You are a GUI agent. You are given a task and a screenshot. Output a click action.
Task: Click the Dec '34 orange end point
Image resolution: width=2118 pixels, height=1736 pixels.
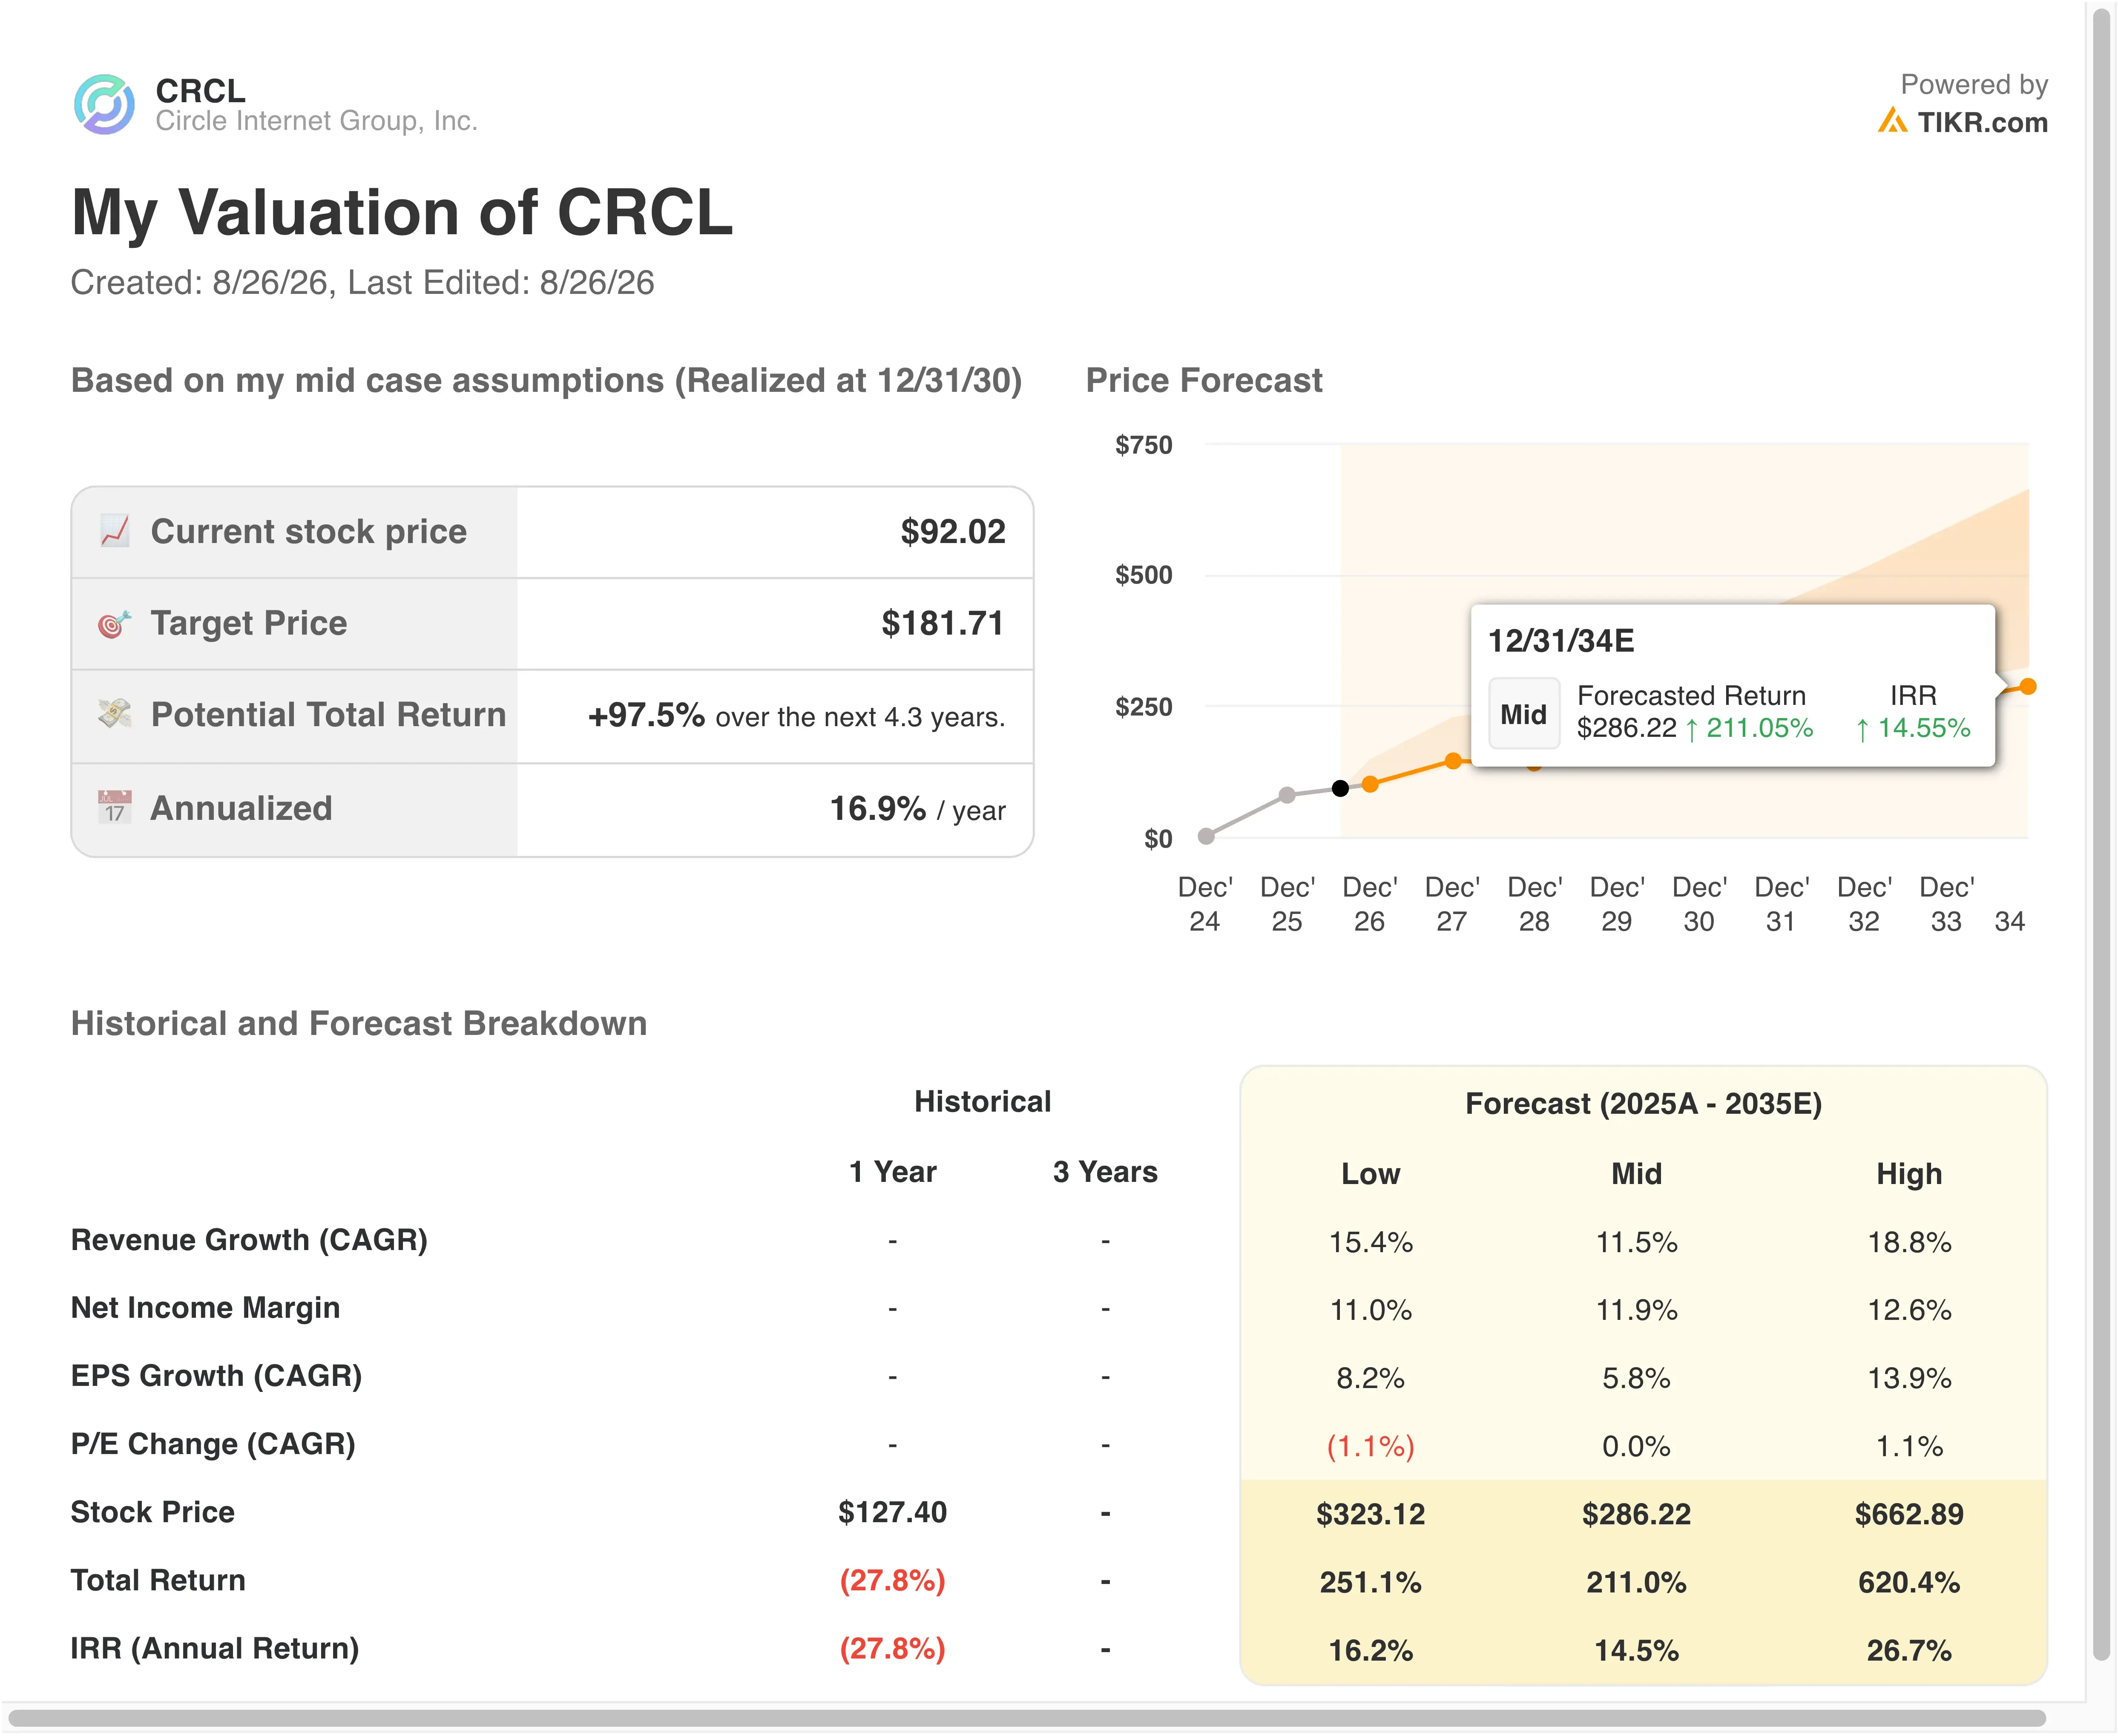click(x=2028, y=686)
